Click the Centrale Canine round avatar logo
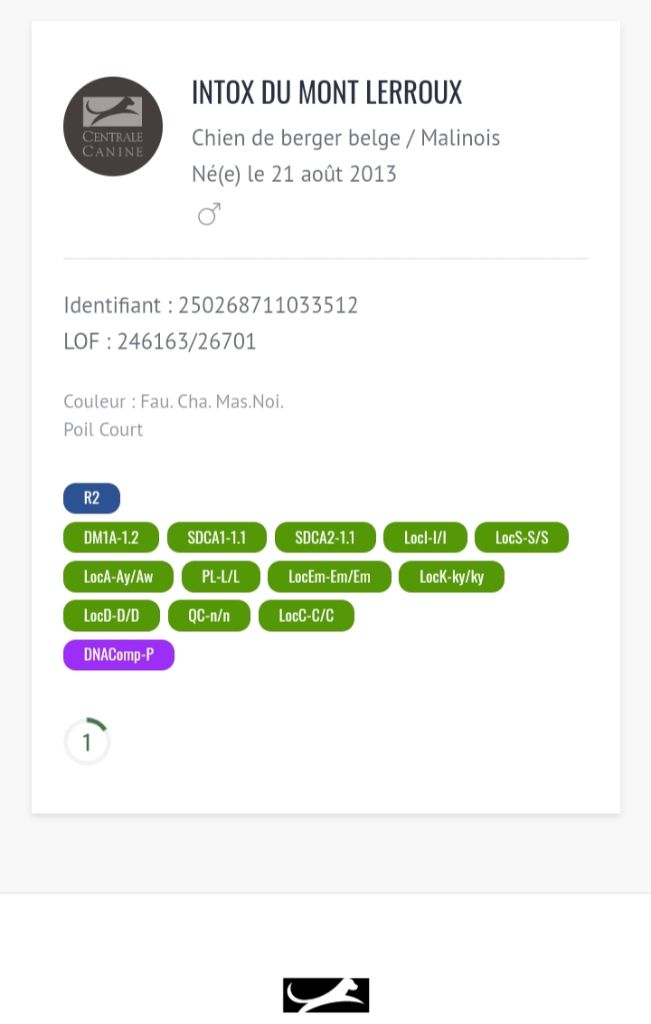 (x=113, y=127)
